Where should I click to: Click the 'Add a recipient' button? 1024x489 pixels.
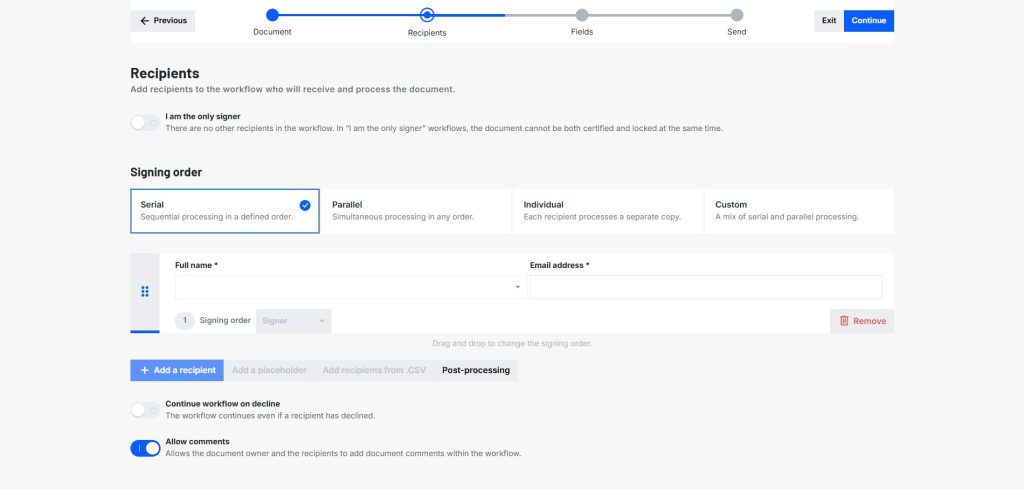pyautogui.click(x=177, y=370)
